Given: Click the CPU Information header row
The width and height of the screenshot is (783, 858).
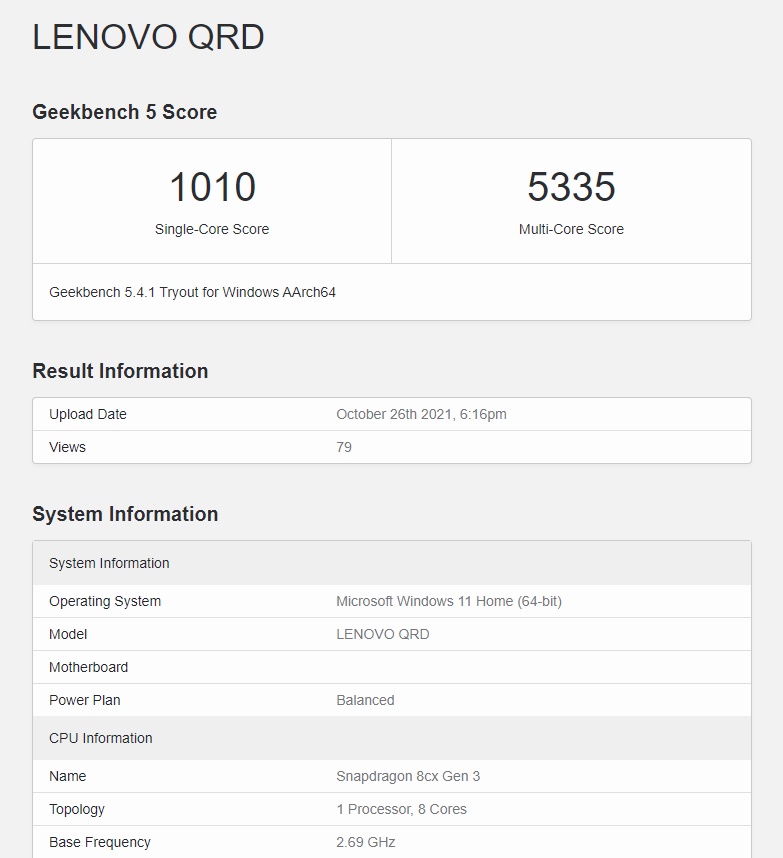Looking at the screenshot, I should point(392,738).
